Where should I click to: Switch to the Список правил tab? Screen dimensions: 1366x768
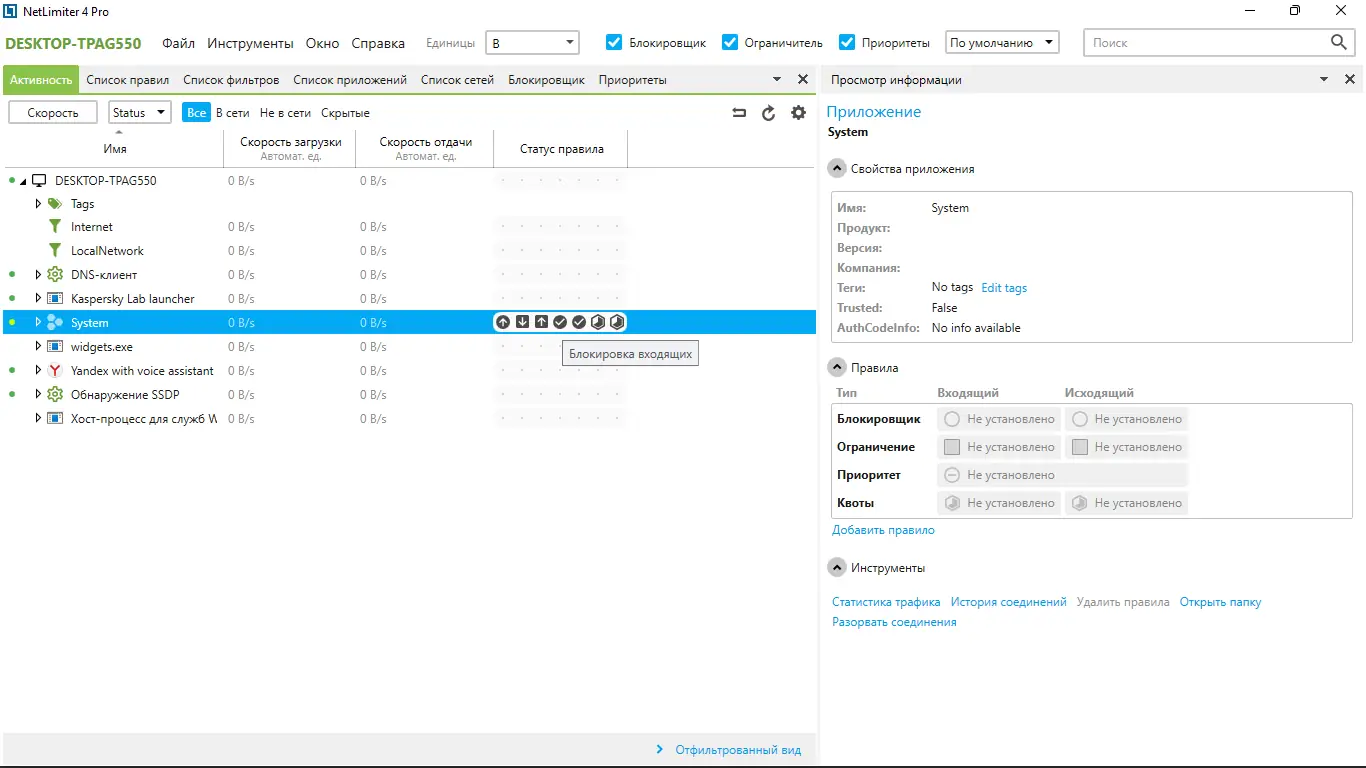[x=128, y=80]
